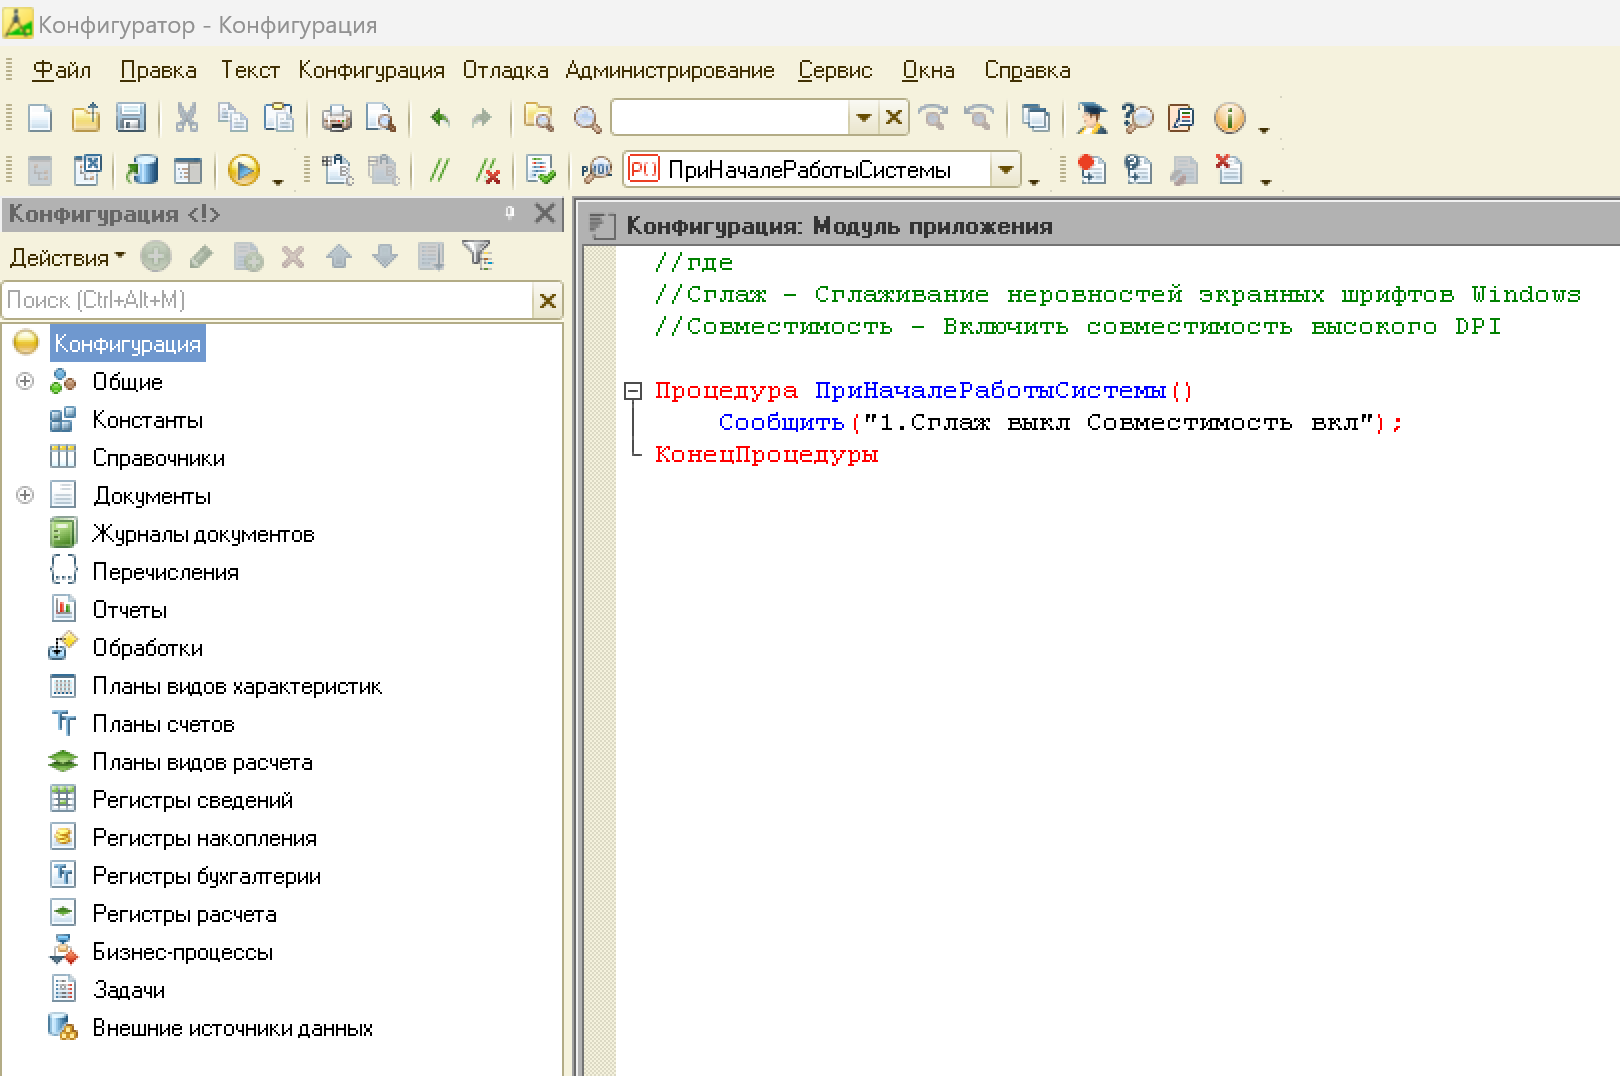Viewport: 1620px width, 1076px height.
Task: Click the Syntax Assistant graduate icon
Action: click(1091, 118)
